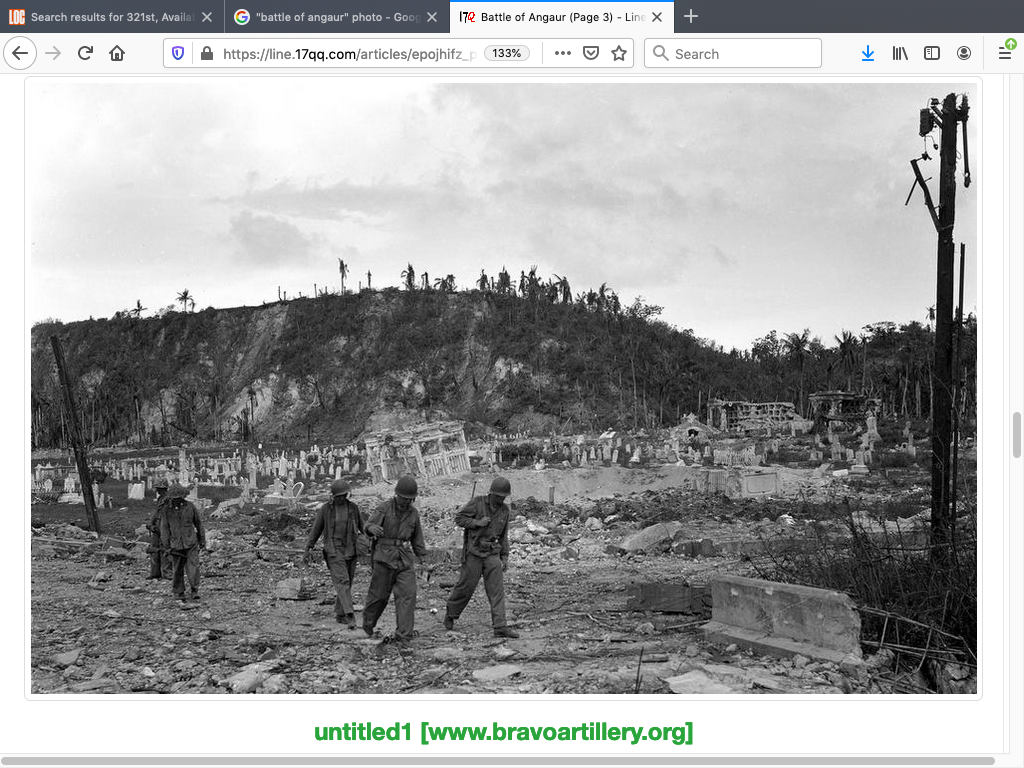Expand the page actions three-dot menu
Screen dimensions: 1024x768
tap(563, 54)
